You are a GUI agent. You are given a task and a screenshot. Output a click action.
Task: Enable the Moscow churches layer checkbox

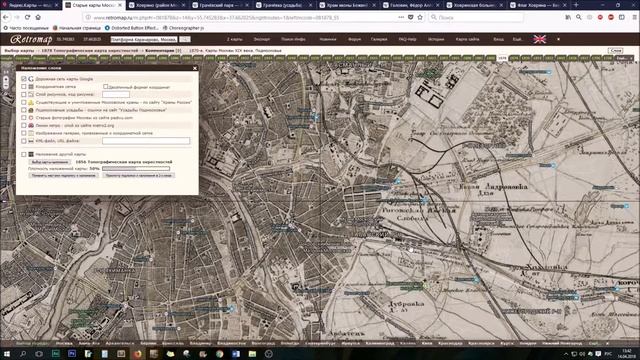coord(24,102)
